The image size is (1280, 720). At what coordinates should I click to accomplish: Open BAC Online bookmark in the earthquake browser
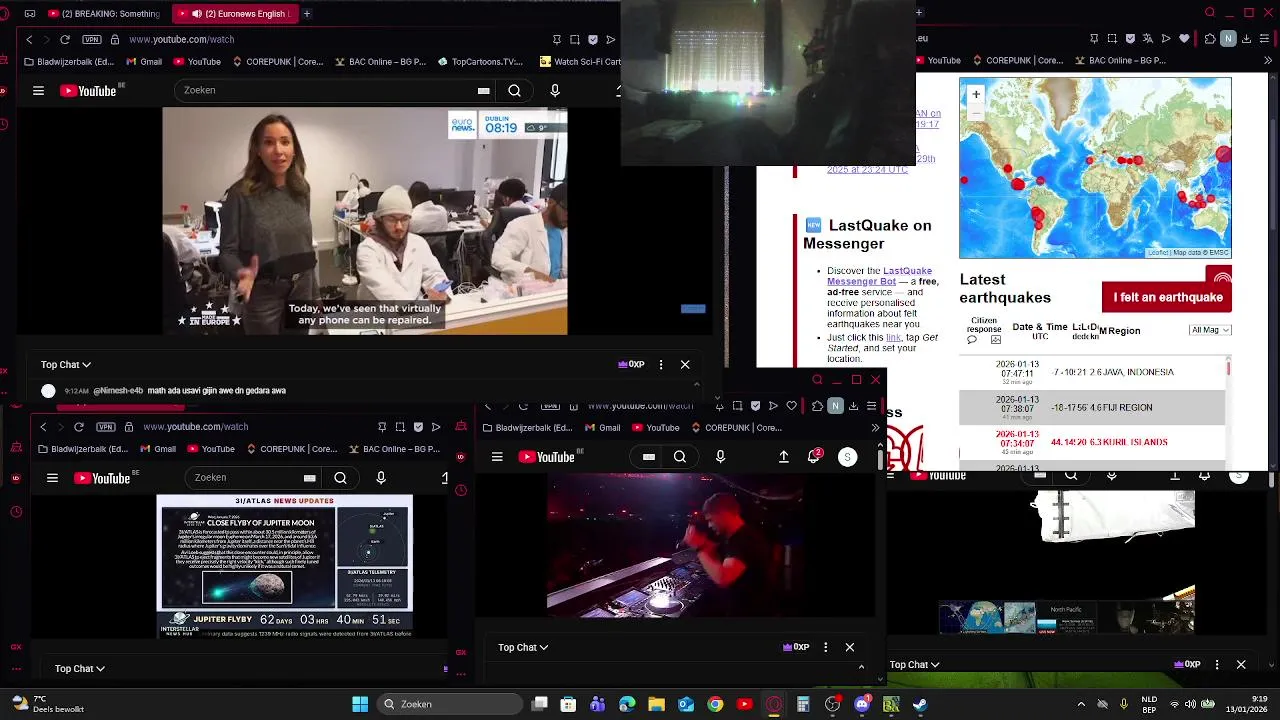1121,61
